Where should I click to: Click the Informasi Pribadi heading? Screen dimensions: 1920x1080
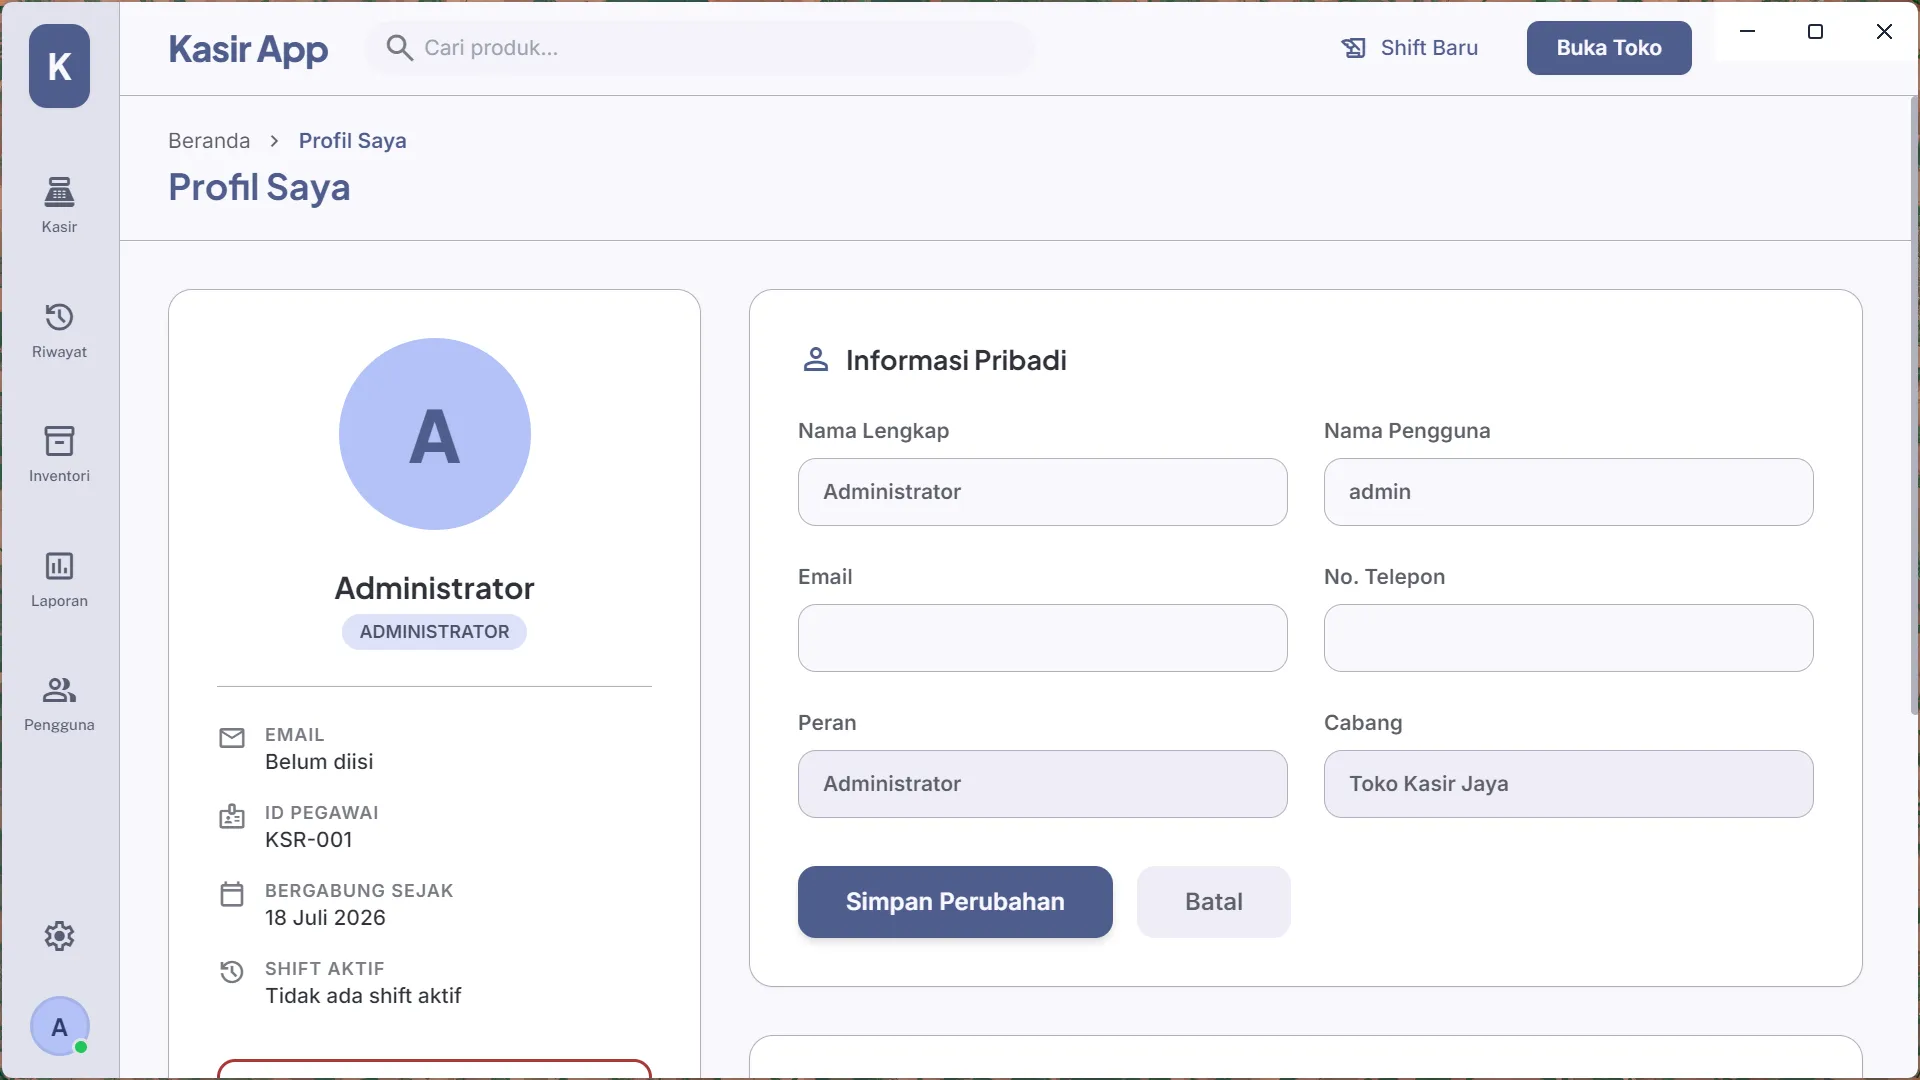[956, 360]
